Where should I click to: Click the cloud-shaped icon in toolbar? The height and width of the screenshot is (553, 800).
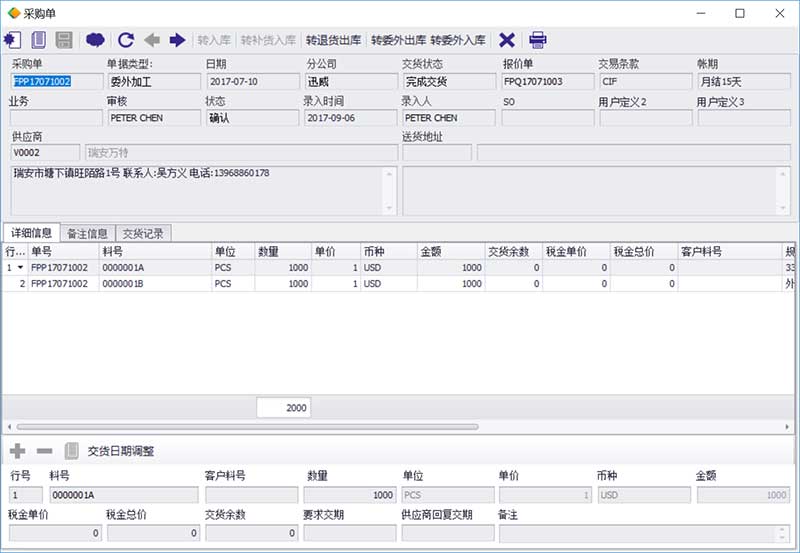point(95,40)
